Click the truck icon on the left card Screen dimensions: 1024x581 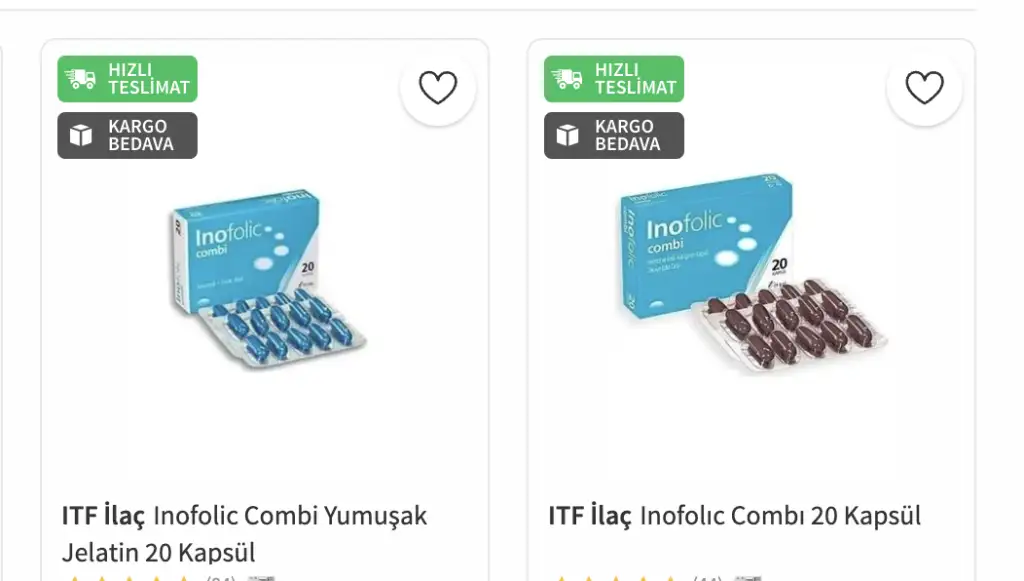coord(80,79)
